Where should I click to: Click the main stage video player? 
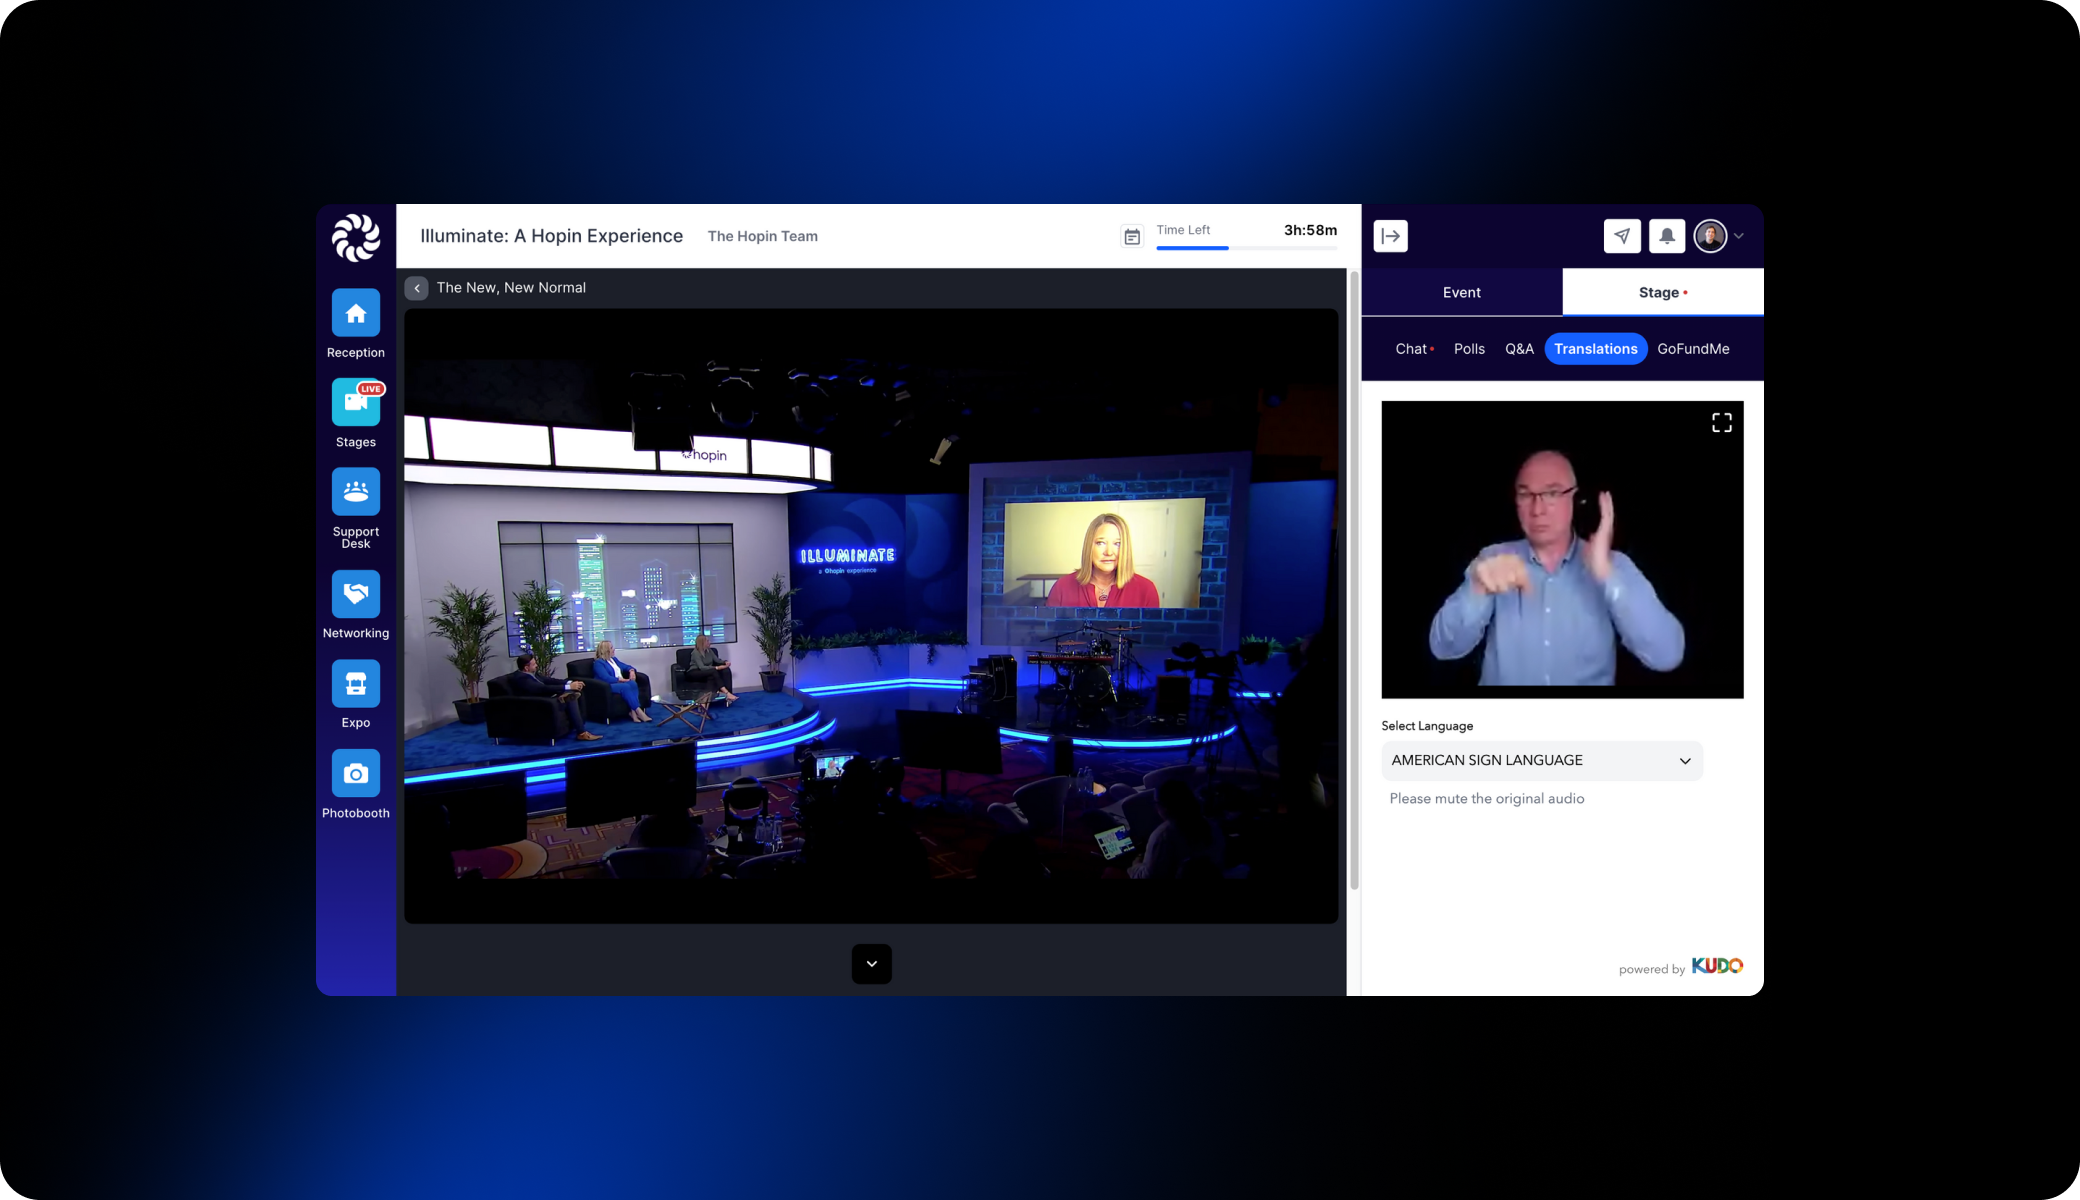[x=871, y=616]
